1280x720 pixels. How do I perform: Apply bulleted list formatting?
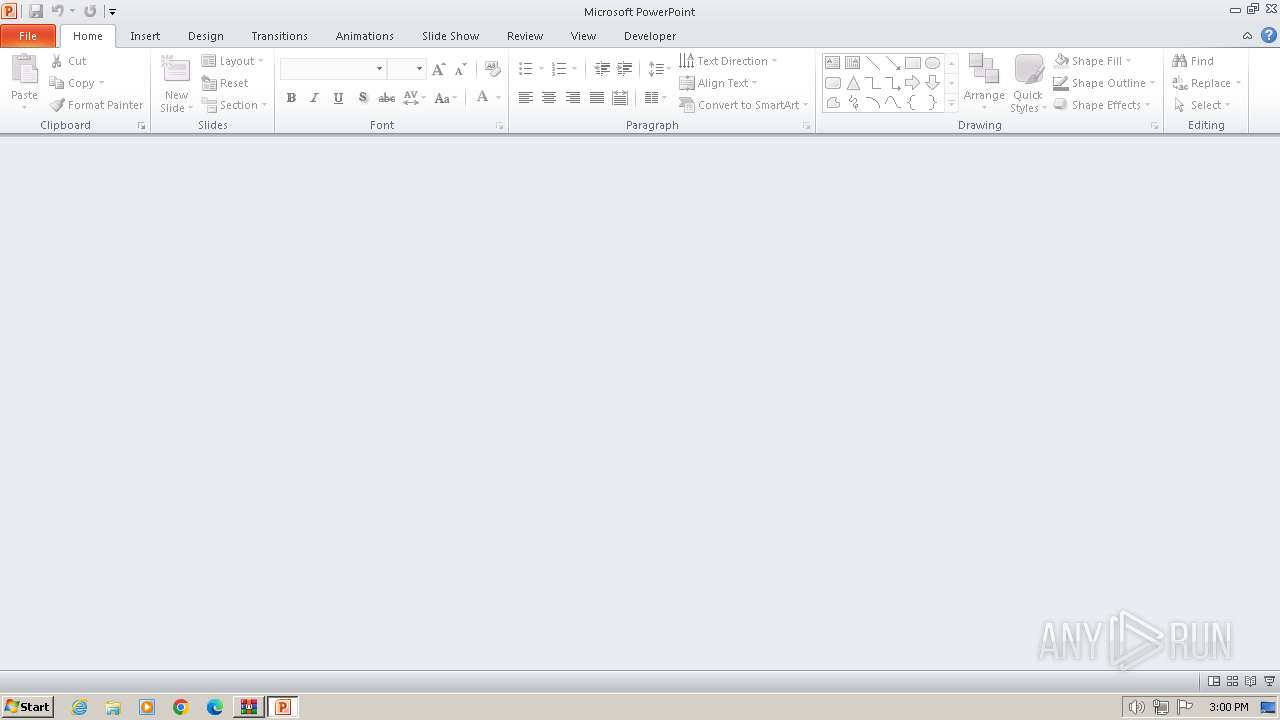point(526,69)
